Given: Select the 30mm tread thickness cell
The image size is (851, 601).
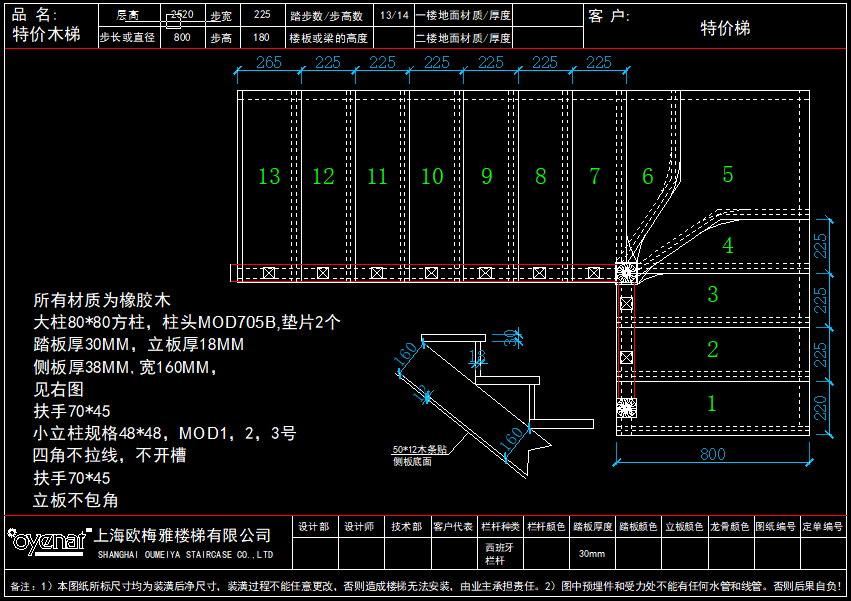Looking at the screenshot, I should click(x=592, y=554).
